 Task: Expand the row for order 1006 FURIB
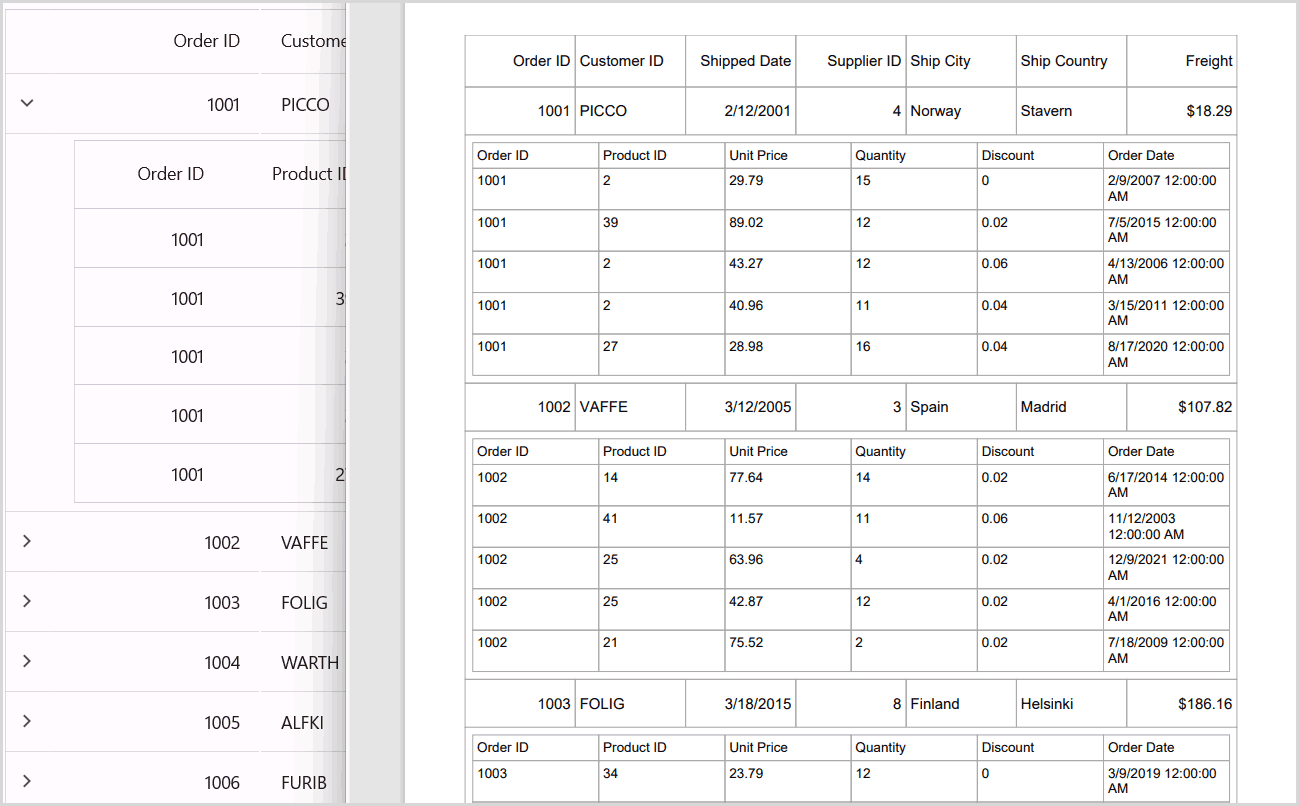pyautogui.click(x=27, y=782)
